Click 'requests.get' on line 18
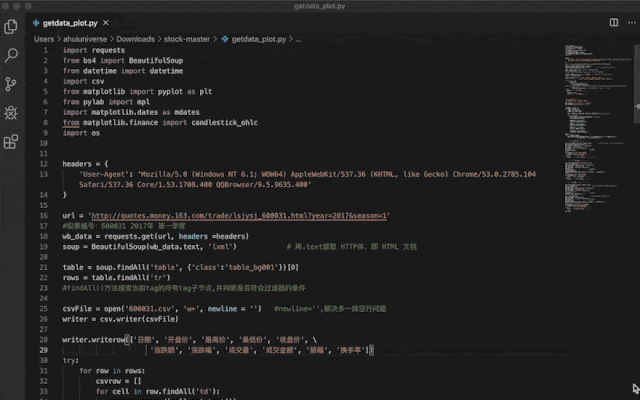Viewport: 640px width, 400px height. click(127, 236)
